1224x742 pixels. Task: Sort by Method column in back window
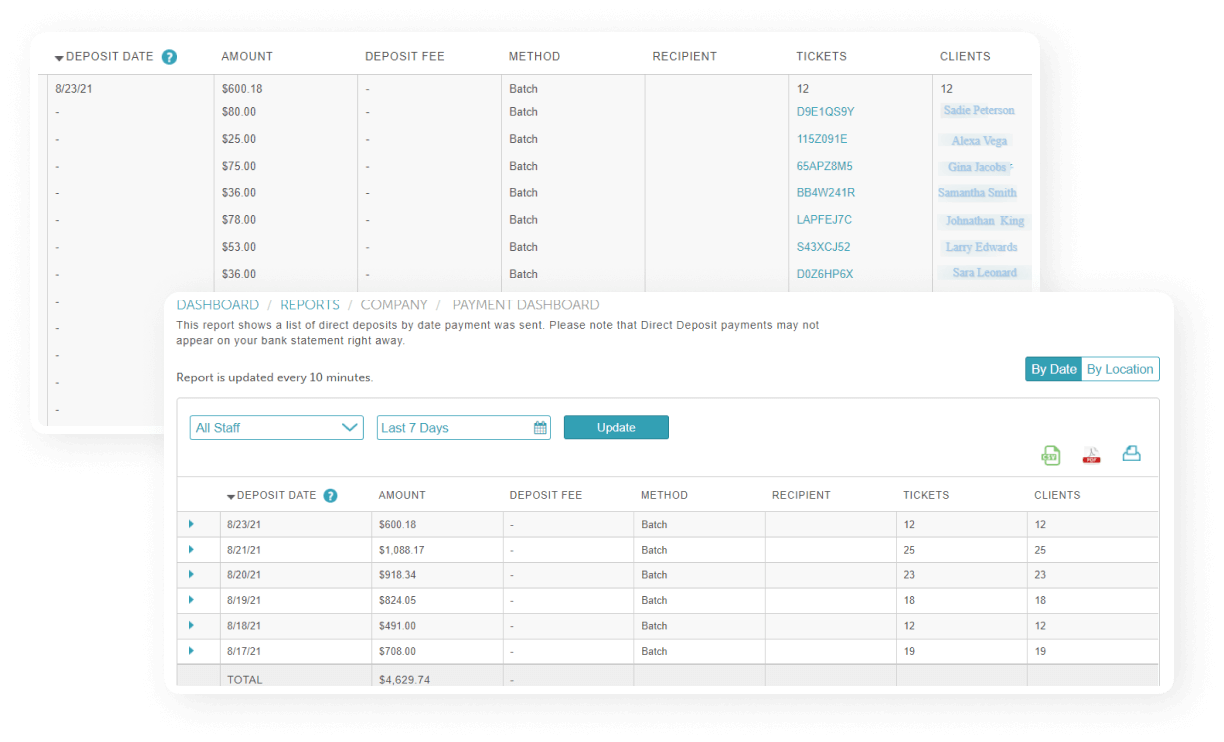(x=534, y=56)
